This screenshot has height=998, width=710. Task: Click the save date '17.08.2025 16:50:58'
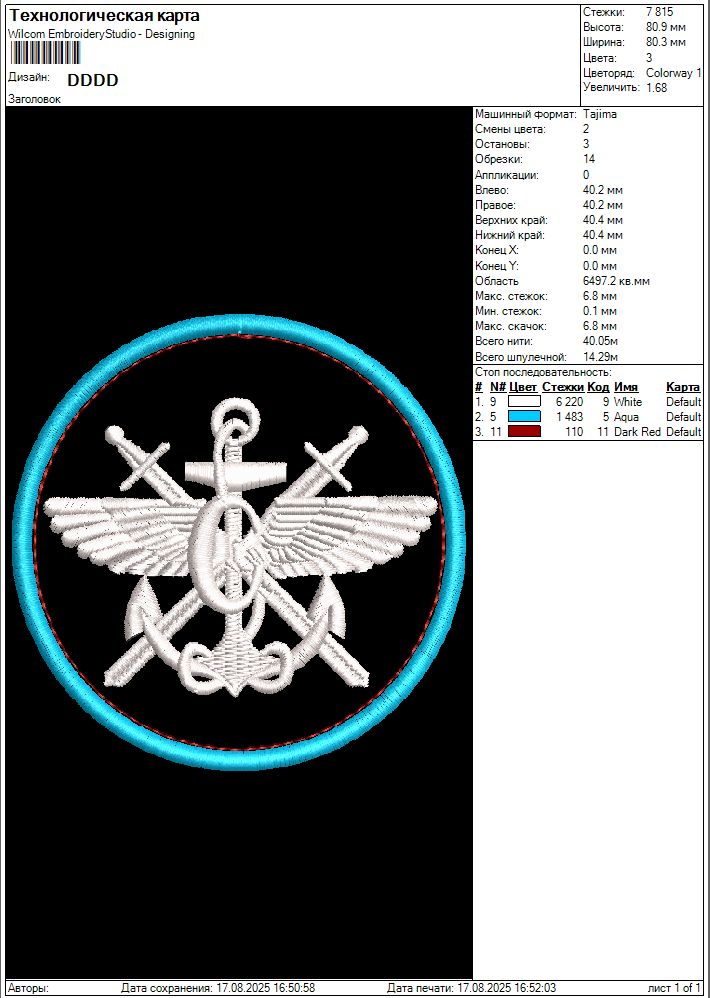click(266, 988)
